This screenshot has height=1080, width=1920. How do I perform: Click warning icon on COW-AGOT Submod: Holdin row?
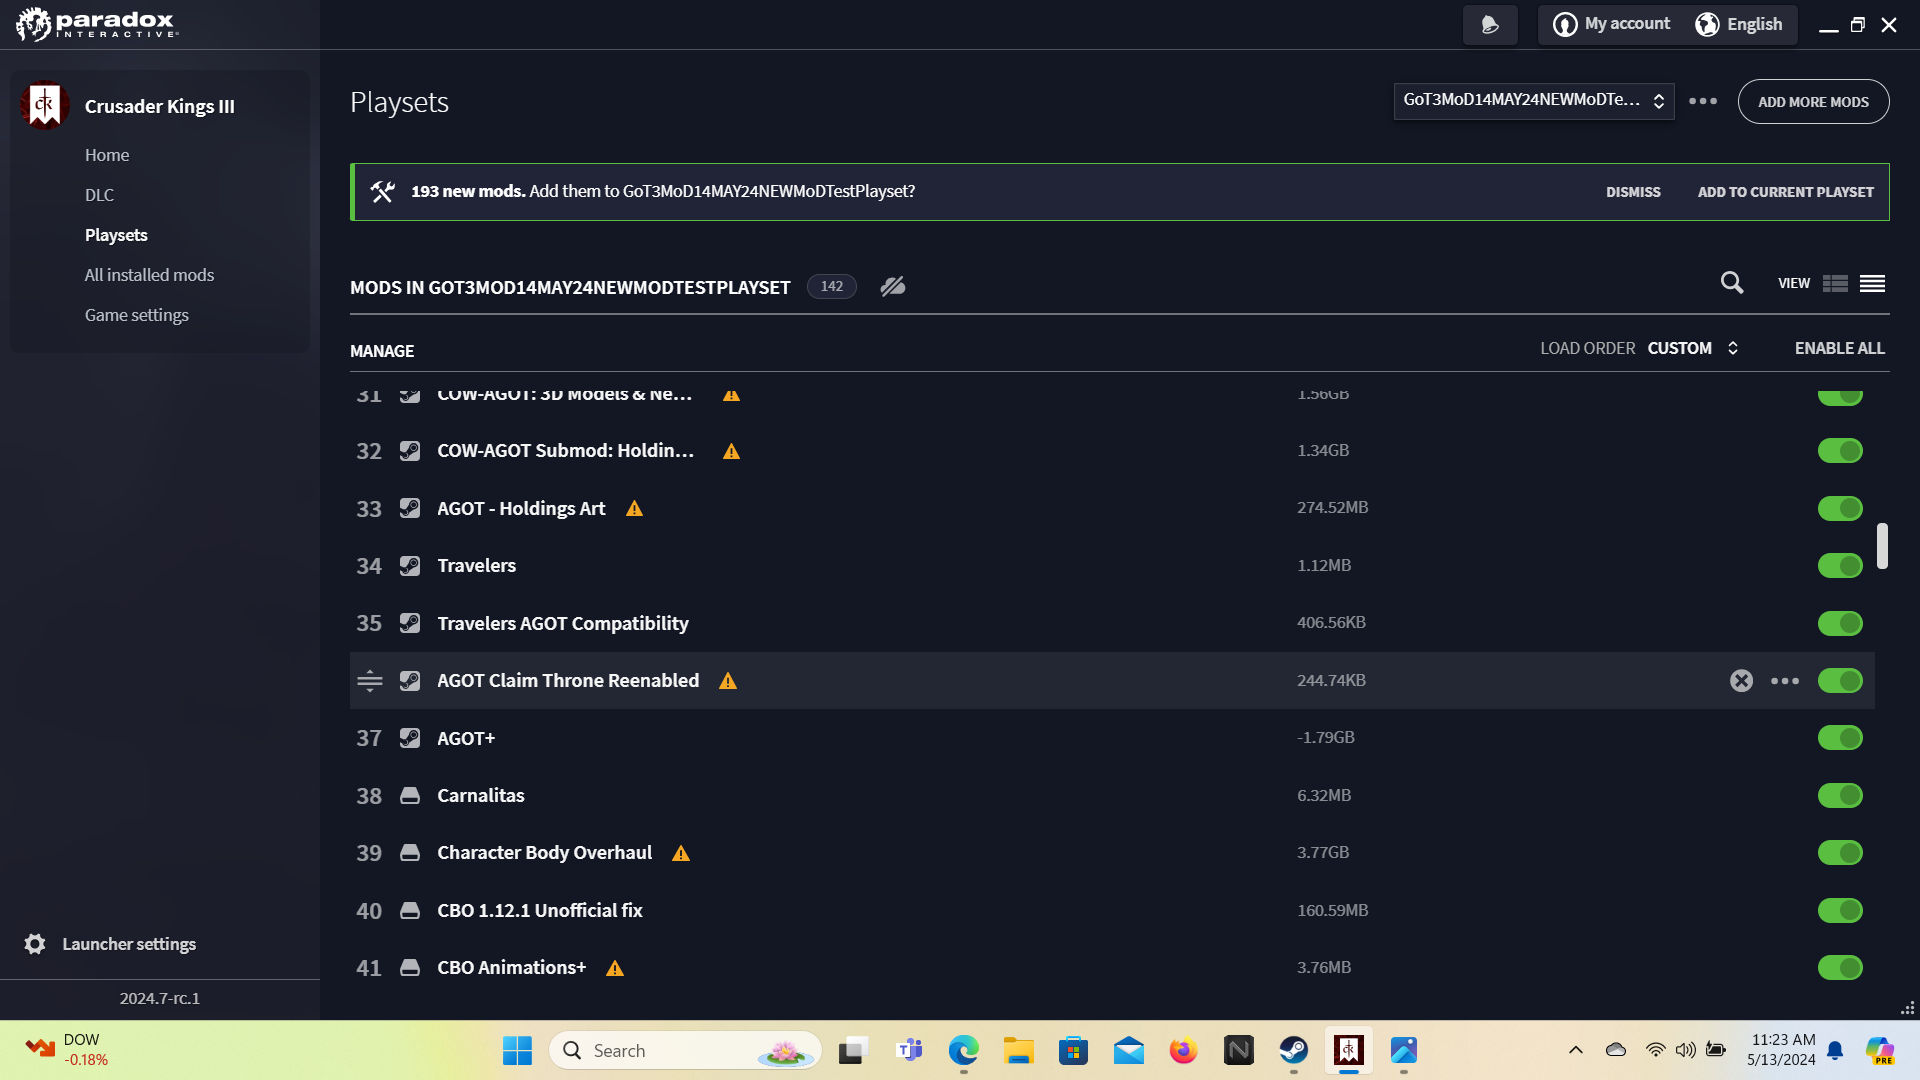[732, 452]
